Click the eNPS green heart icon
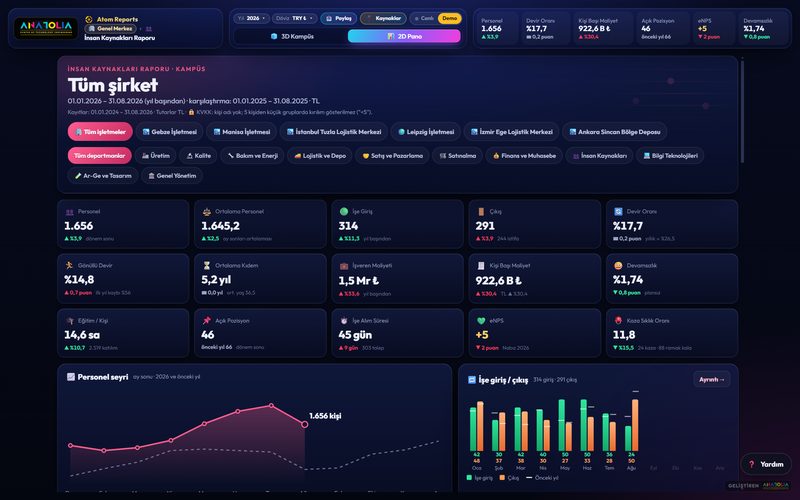The image size is (800, 500). [481, 321]
